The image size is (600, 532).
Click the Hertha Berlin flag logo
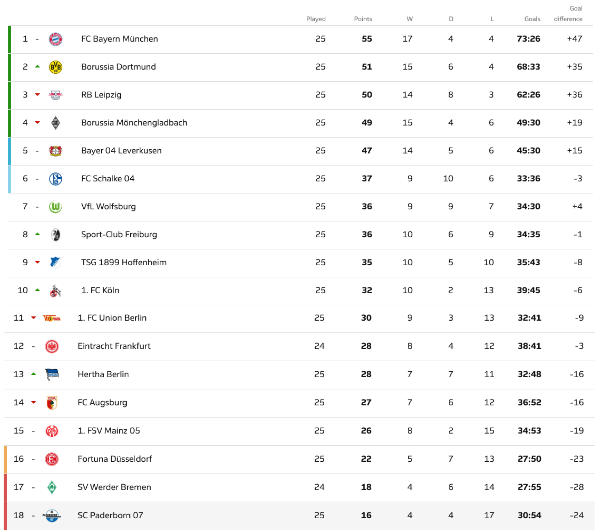coord(52,374)
